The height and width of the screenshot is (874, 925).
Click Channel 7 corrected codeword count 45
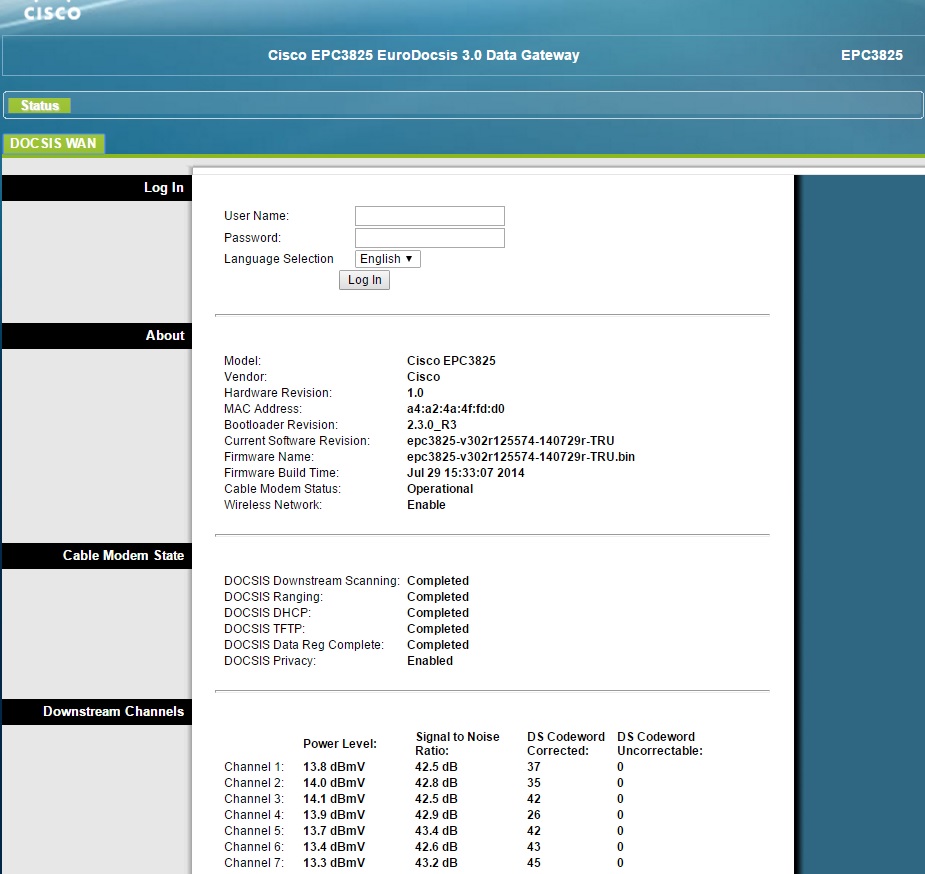coord(534,862)
